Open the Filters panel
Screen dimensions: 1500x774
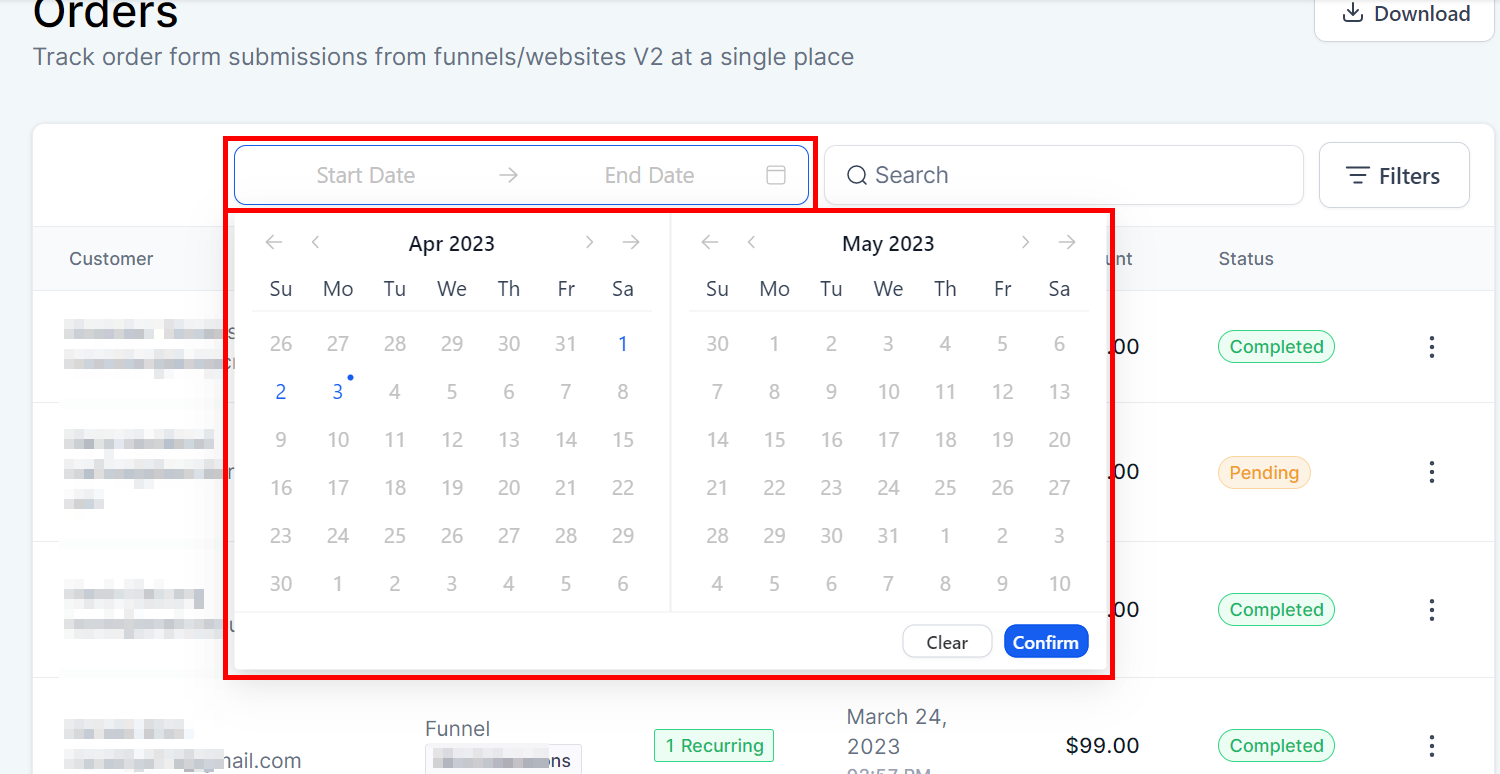tap(1394, 176)
